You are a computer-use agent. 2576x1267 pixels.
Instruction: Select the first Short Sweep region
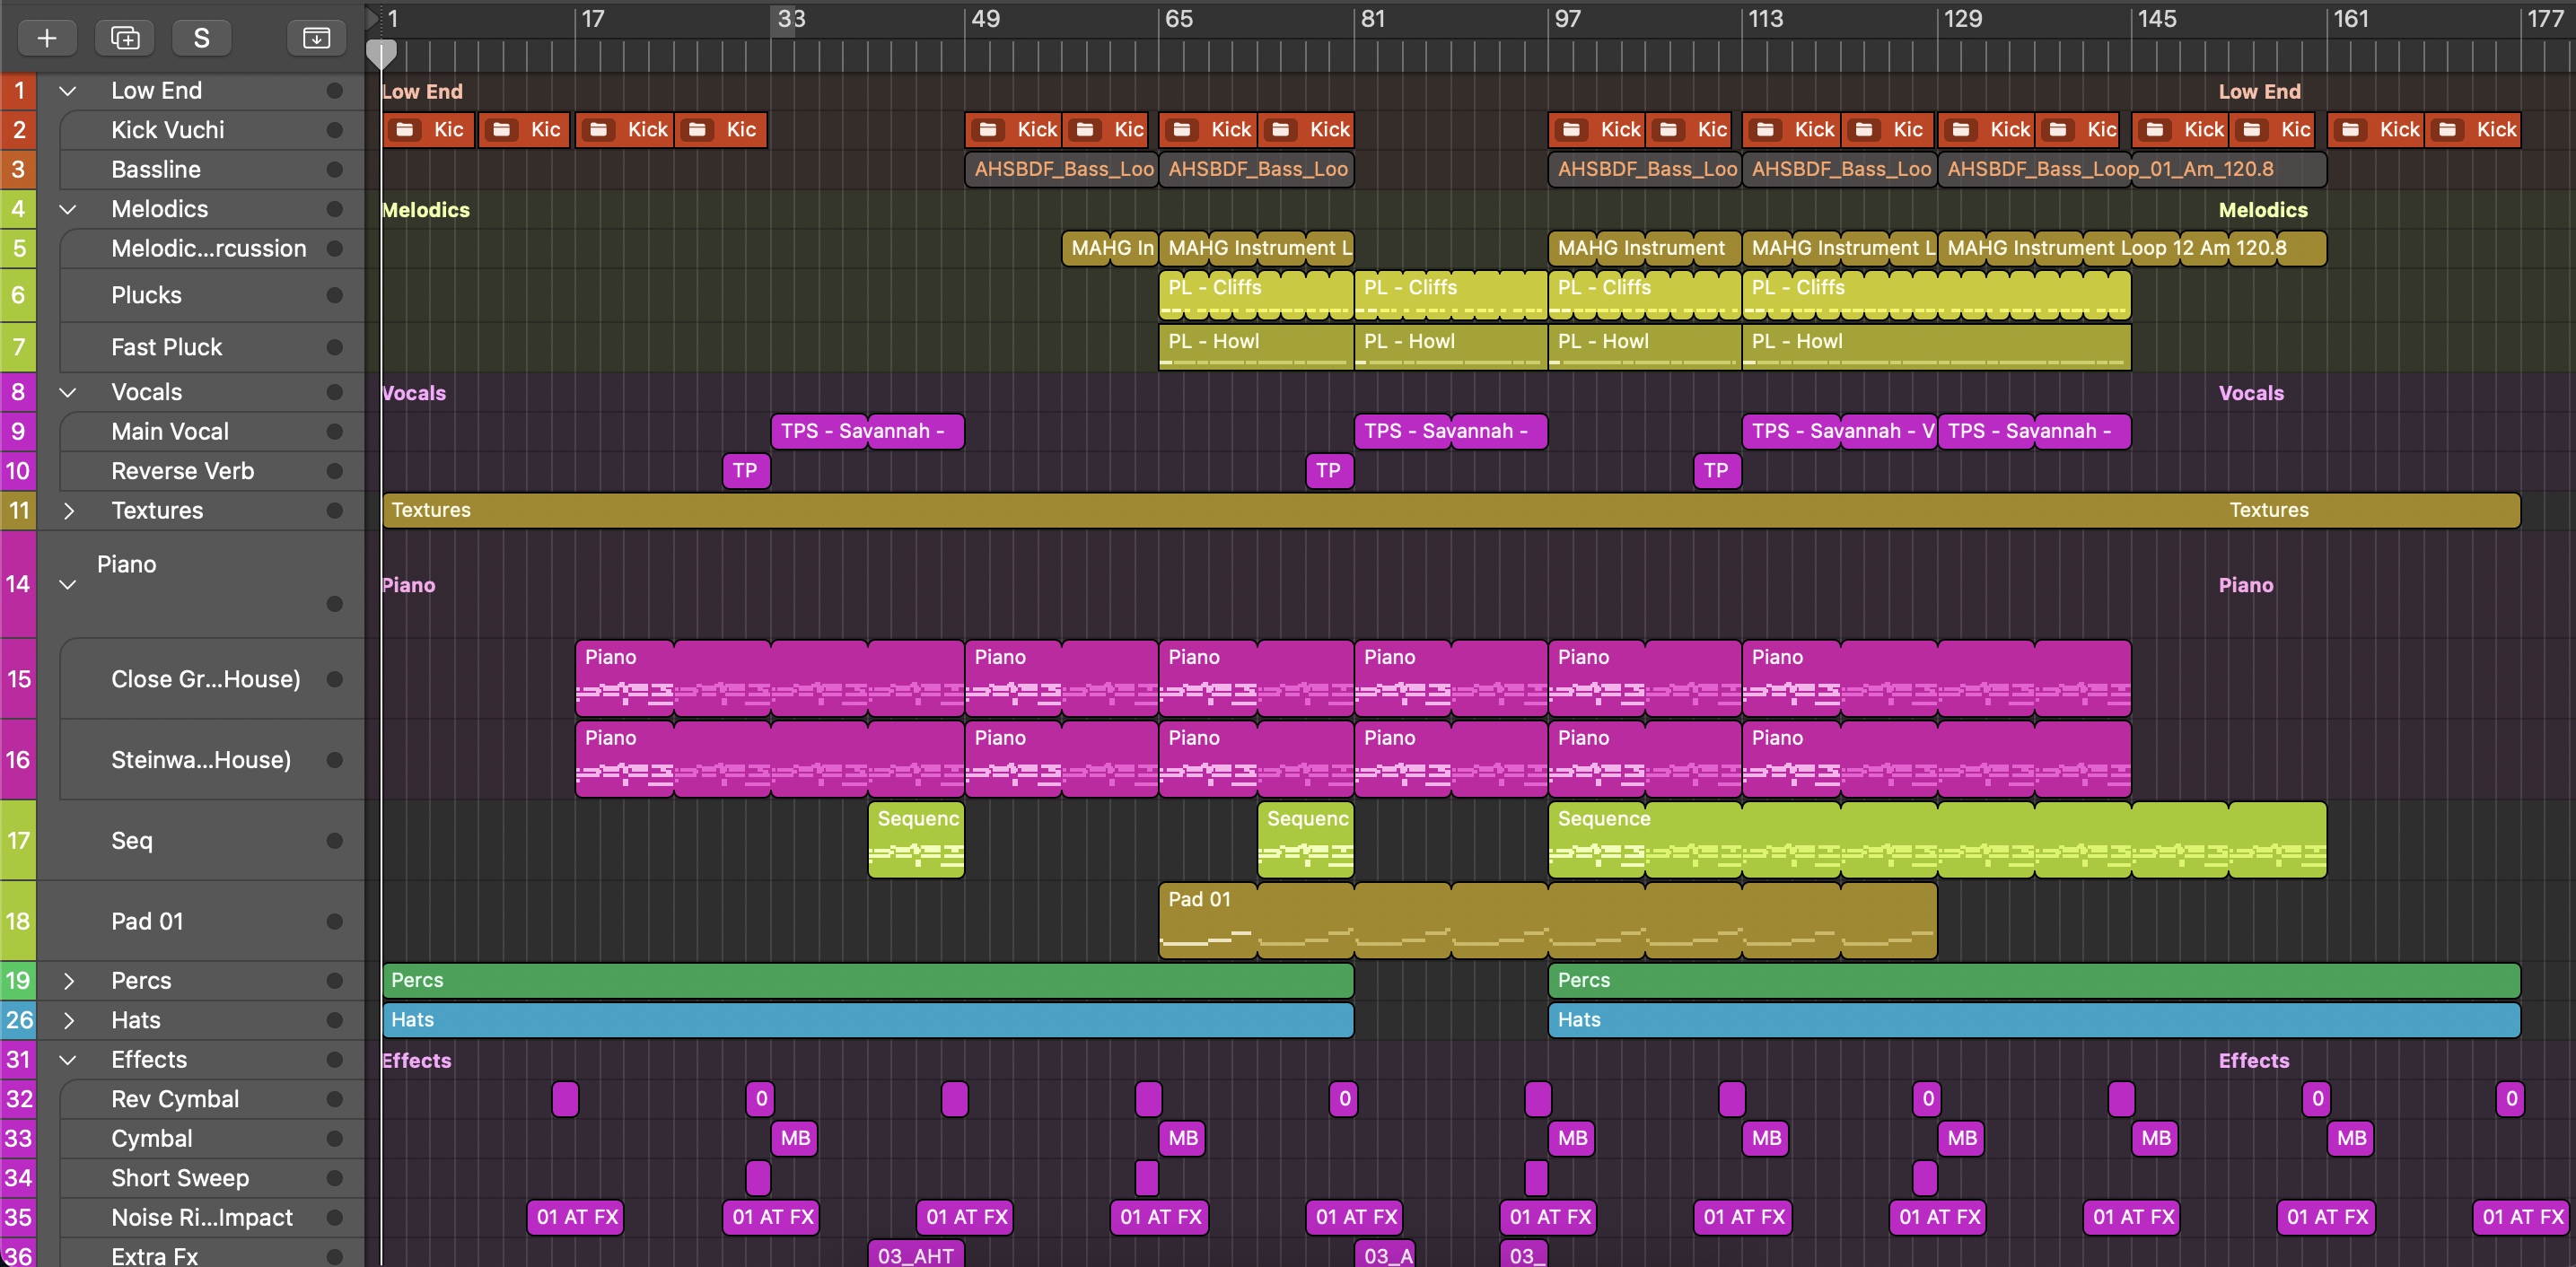[758, 1178]
